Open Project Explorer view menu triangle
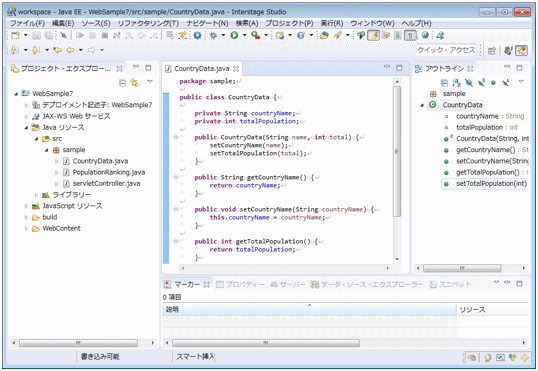 tap(150, 82)
